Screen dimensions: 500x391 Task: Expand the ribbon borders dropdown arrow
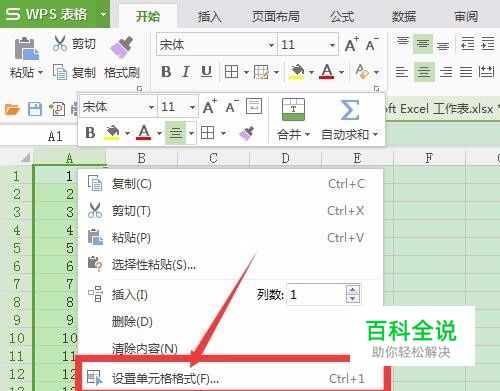[246, 72]
